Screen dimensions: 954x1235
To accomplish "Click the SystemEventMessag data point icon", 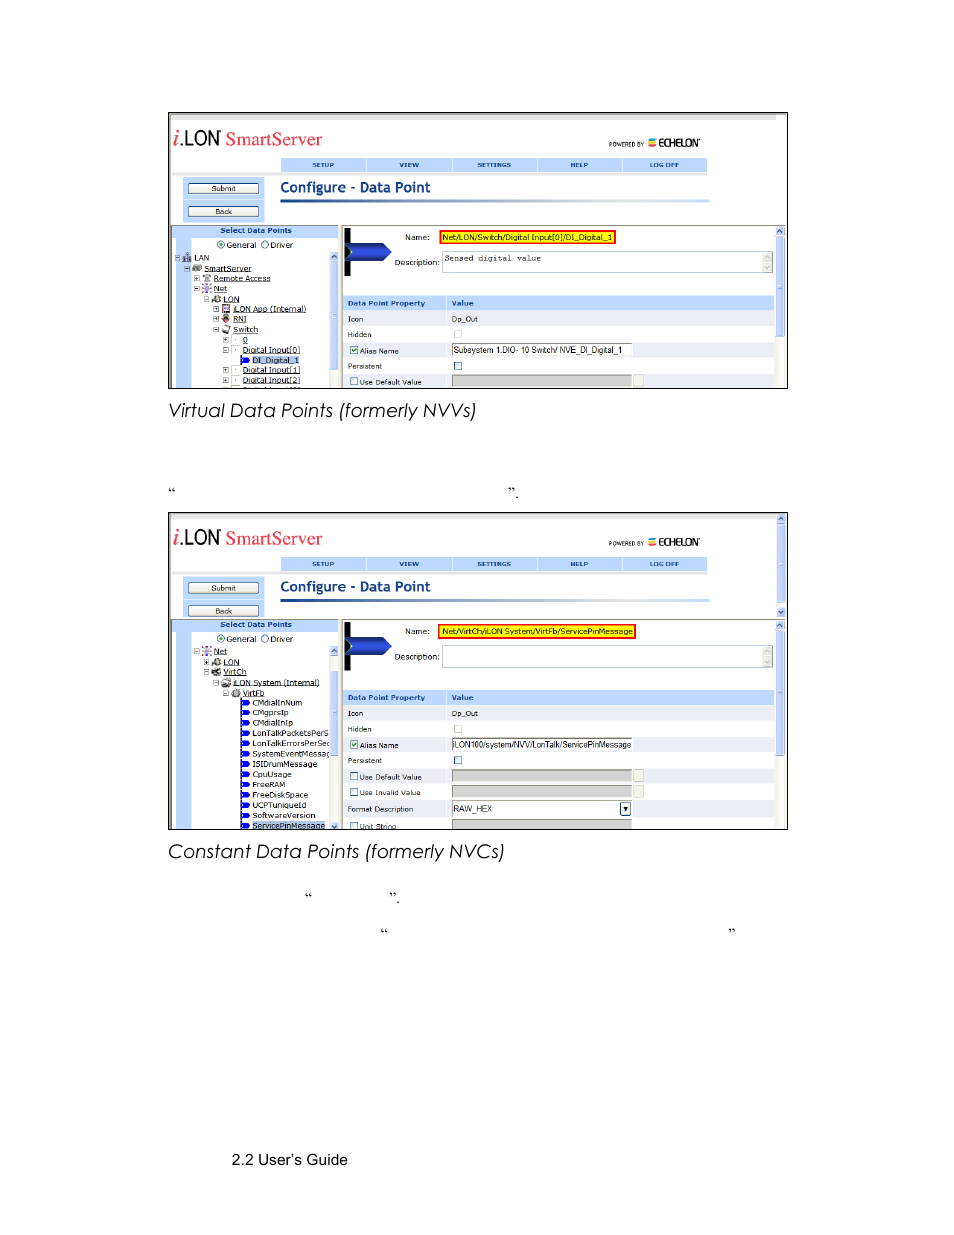I will point(245,754).
